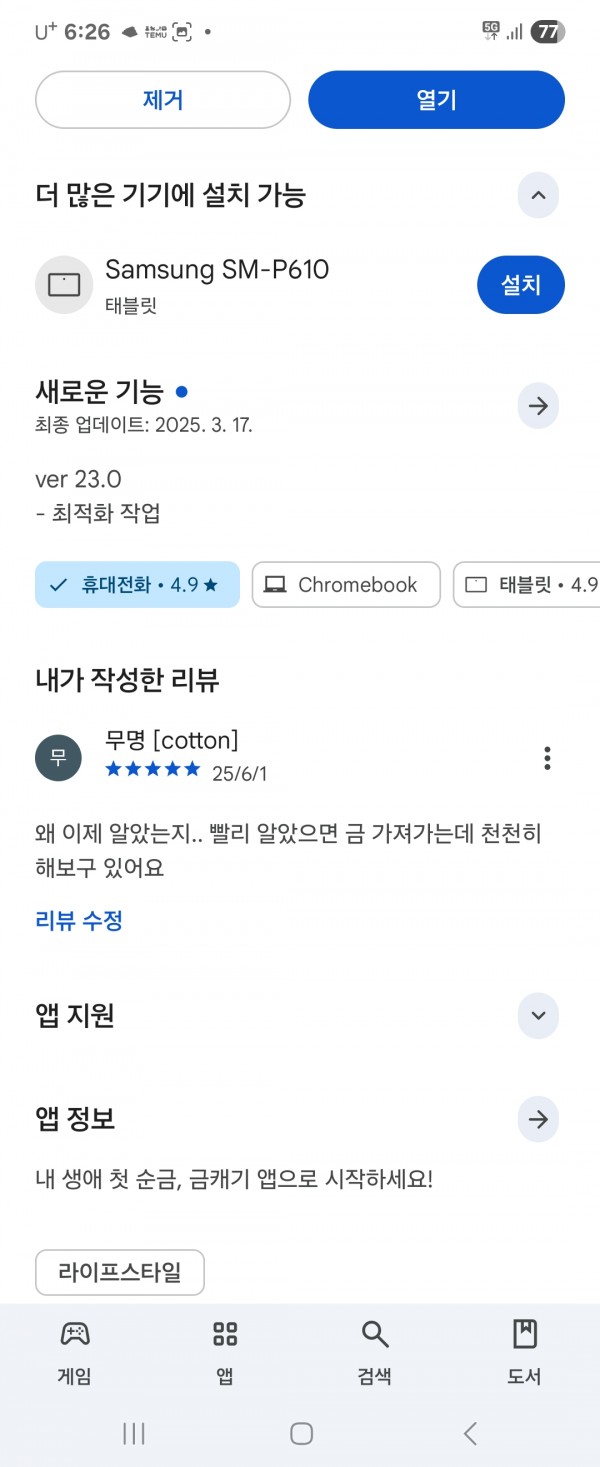Collapse the 더 많은 기기에 설치 가능 section
Viewport: 600px width, 1467px height.
538,195
